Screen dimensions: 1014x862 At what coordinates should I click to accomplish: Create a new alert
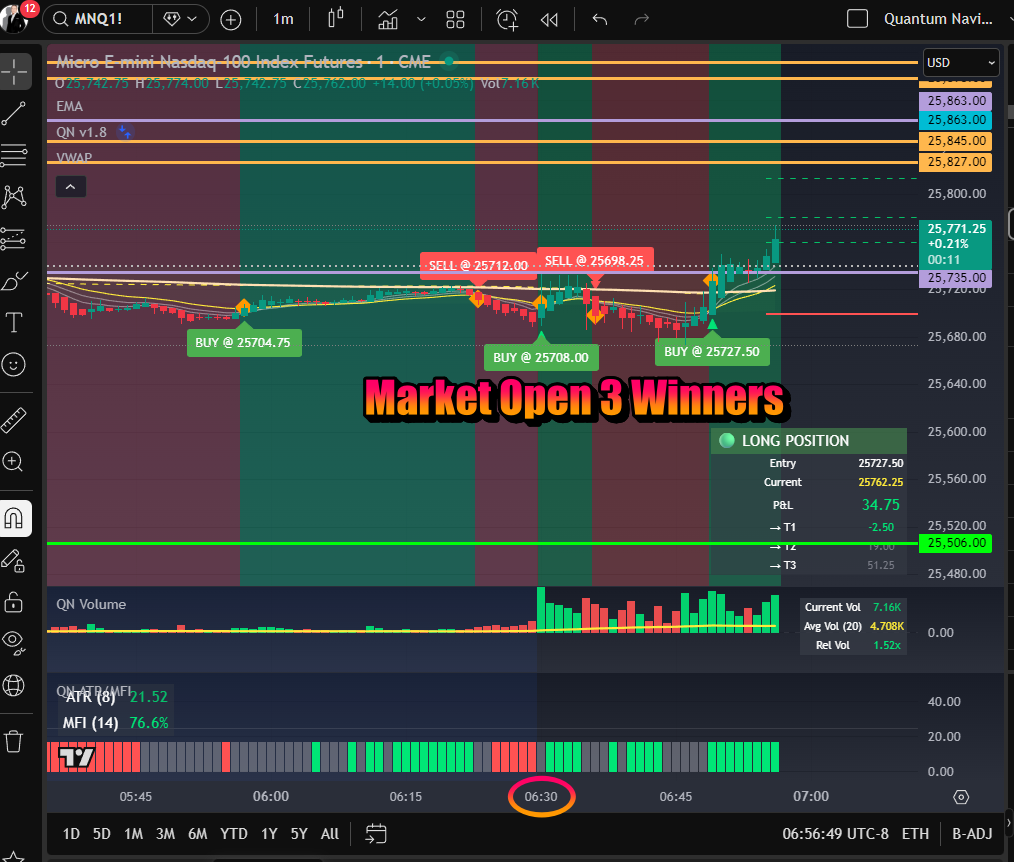point(507,19)
